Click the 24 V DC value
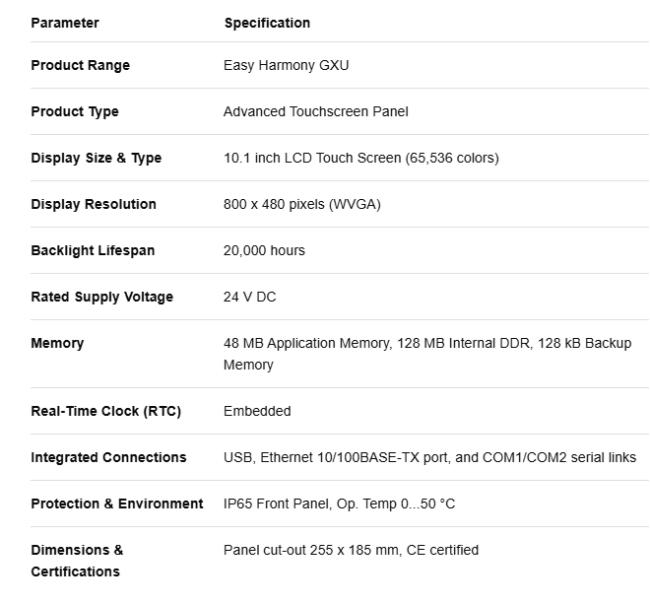The height and width of the screenshot is (604, 650). click(x=250, y=297)
